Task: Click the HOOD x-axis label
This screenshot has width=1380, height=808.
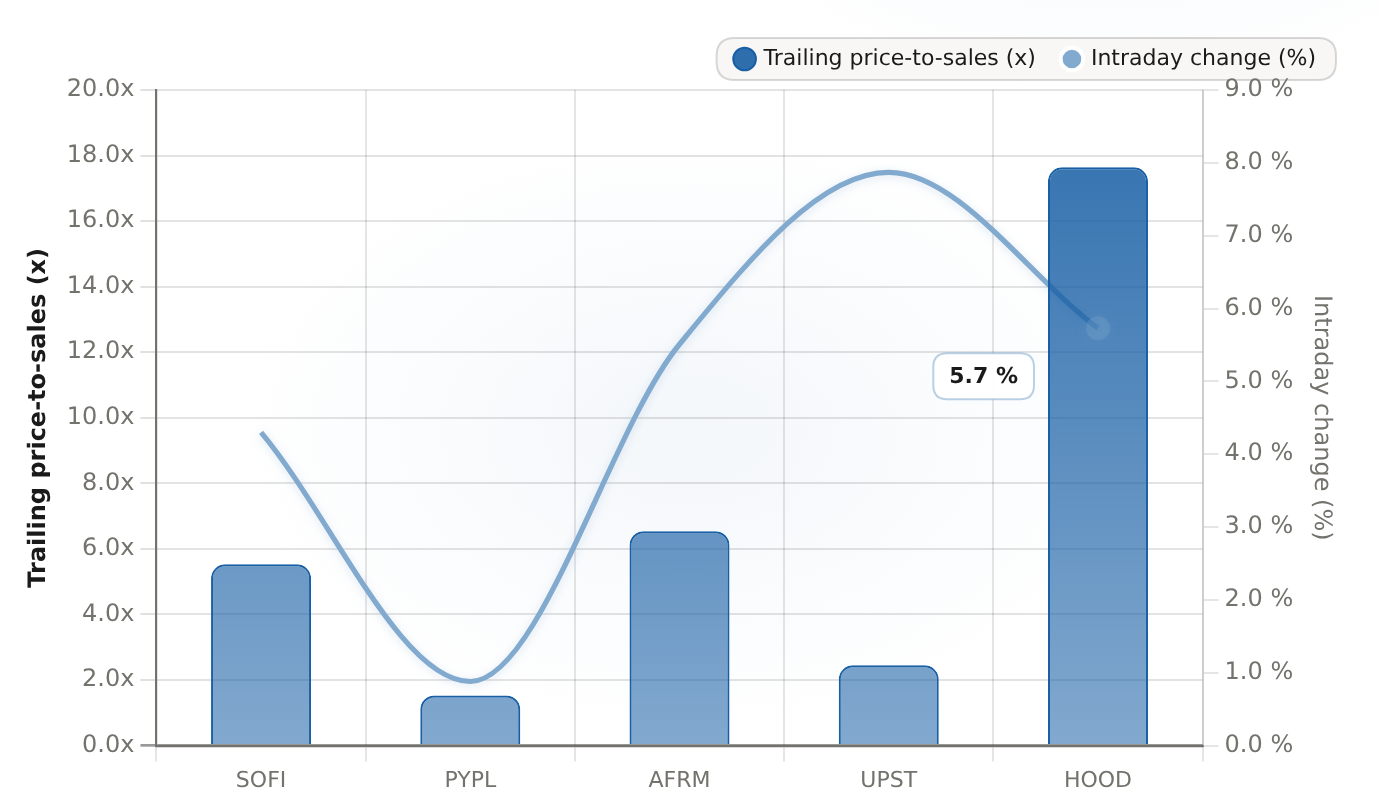Action: [x=1097, y=780]
